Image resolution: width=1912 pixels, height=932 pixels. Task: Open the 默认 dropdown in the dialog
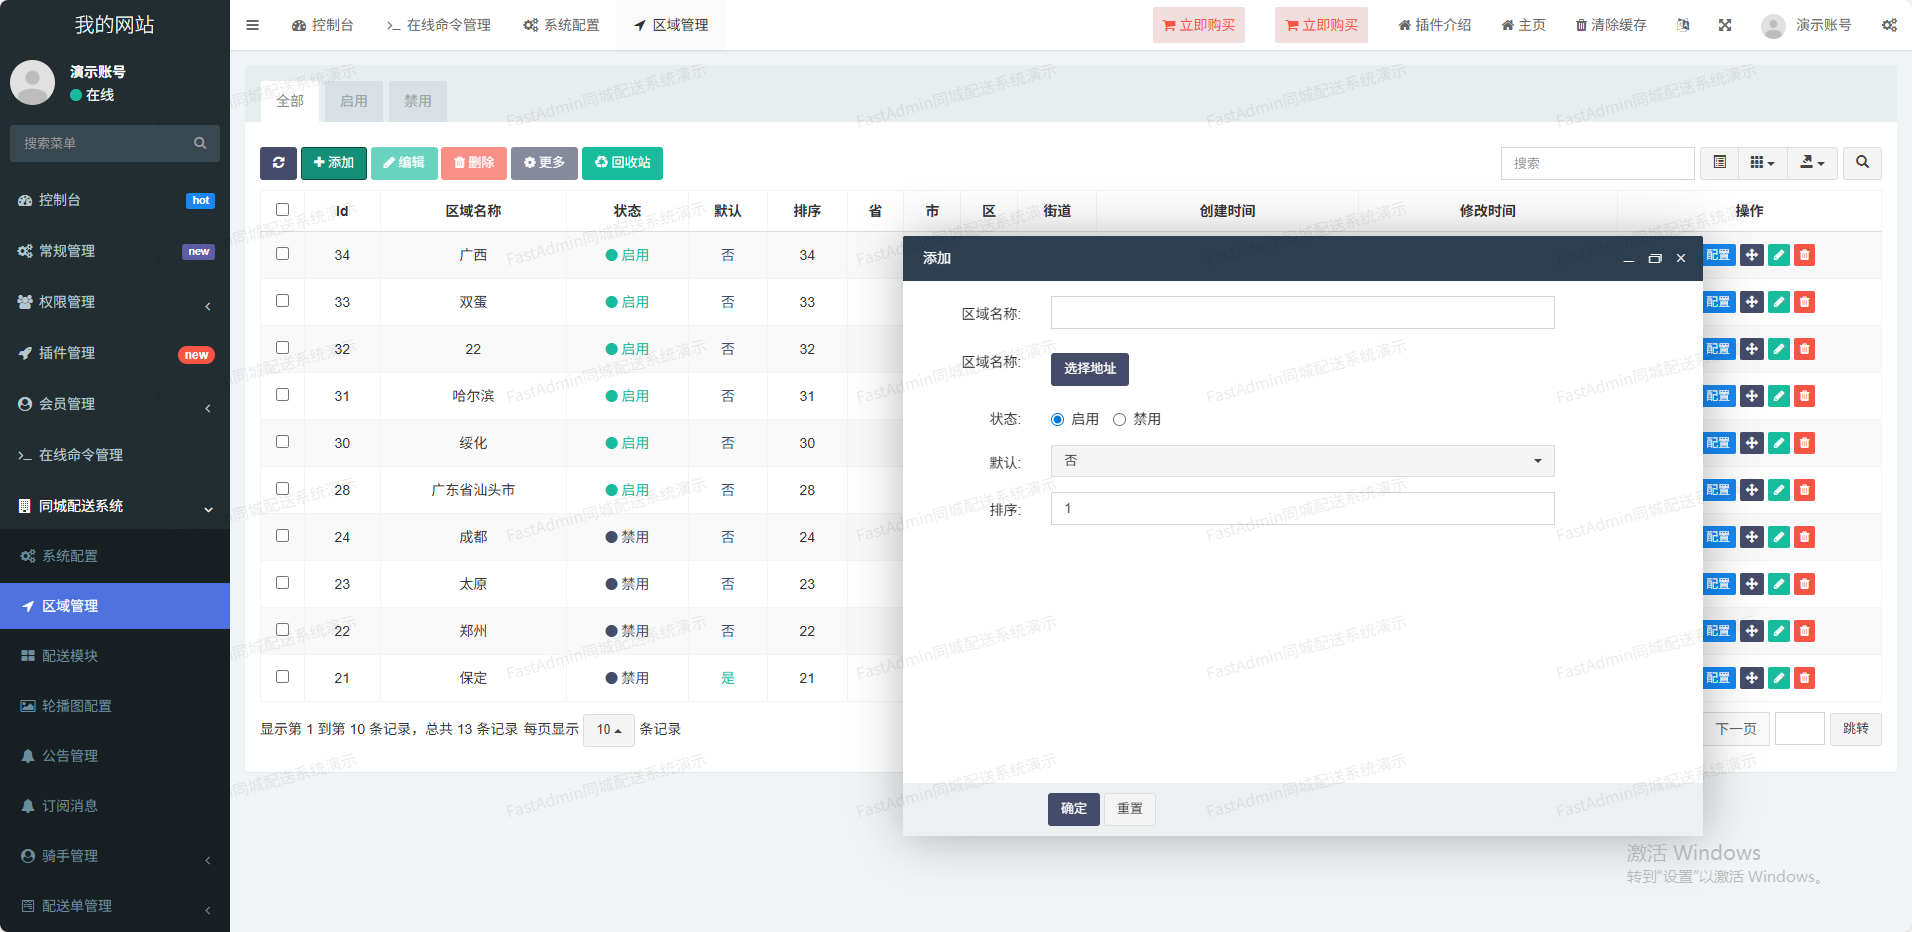pyautogui.click(x=1302, y=461)
